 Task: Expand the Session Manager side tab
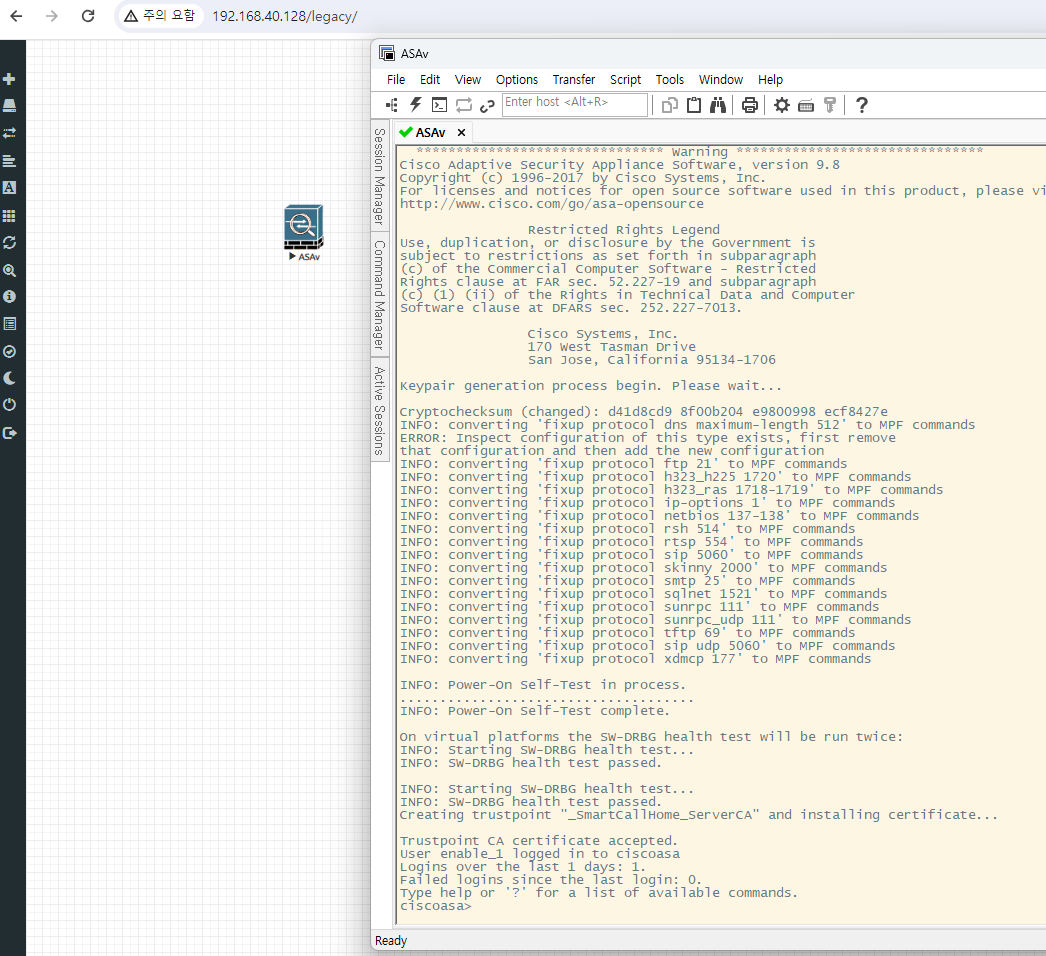coord(380,176)
